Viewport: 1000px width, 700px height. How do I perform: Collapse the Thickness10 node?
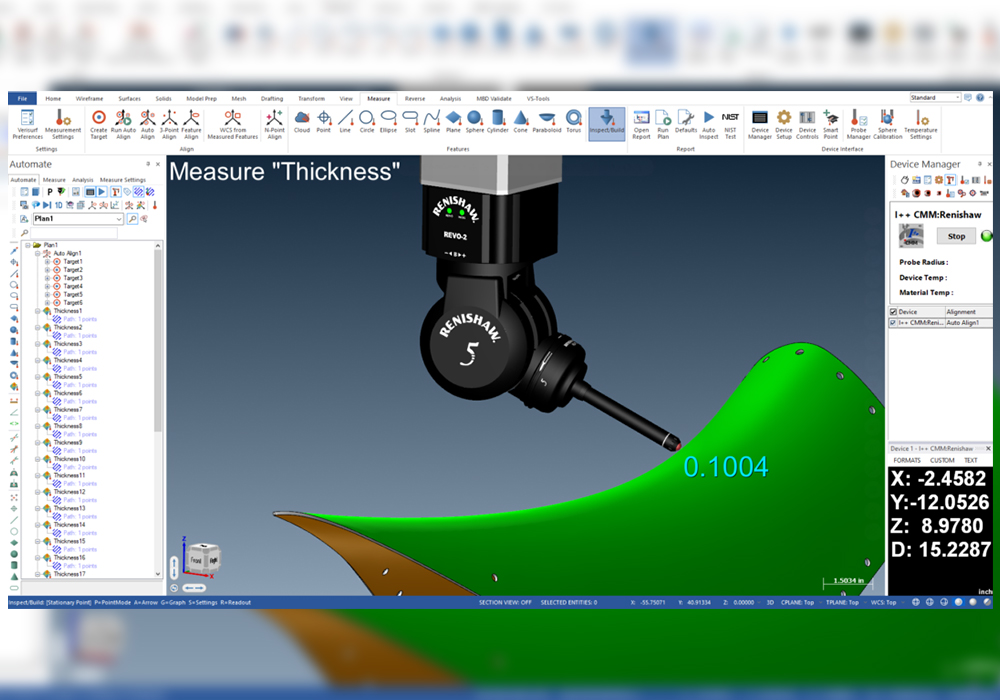click(x=38, y=459)
